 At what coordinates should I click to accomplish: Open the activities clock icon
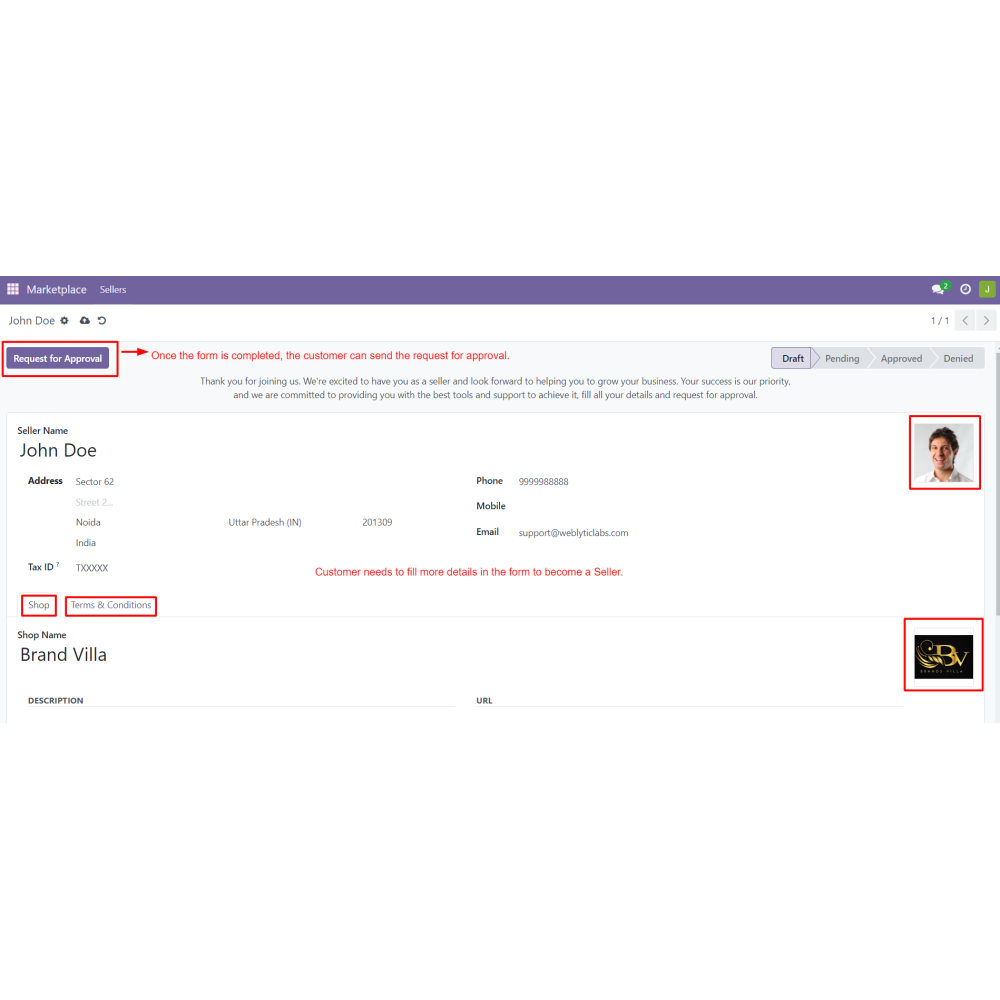(x=966, y=289)
